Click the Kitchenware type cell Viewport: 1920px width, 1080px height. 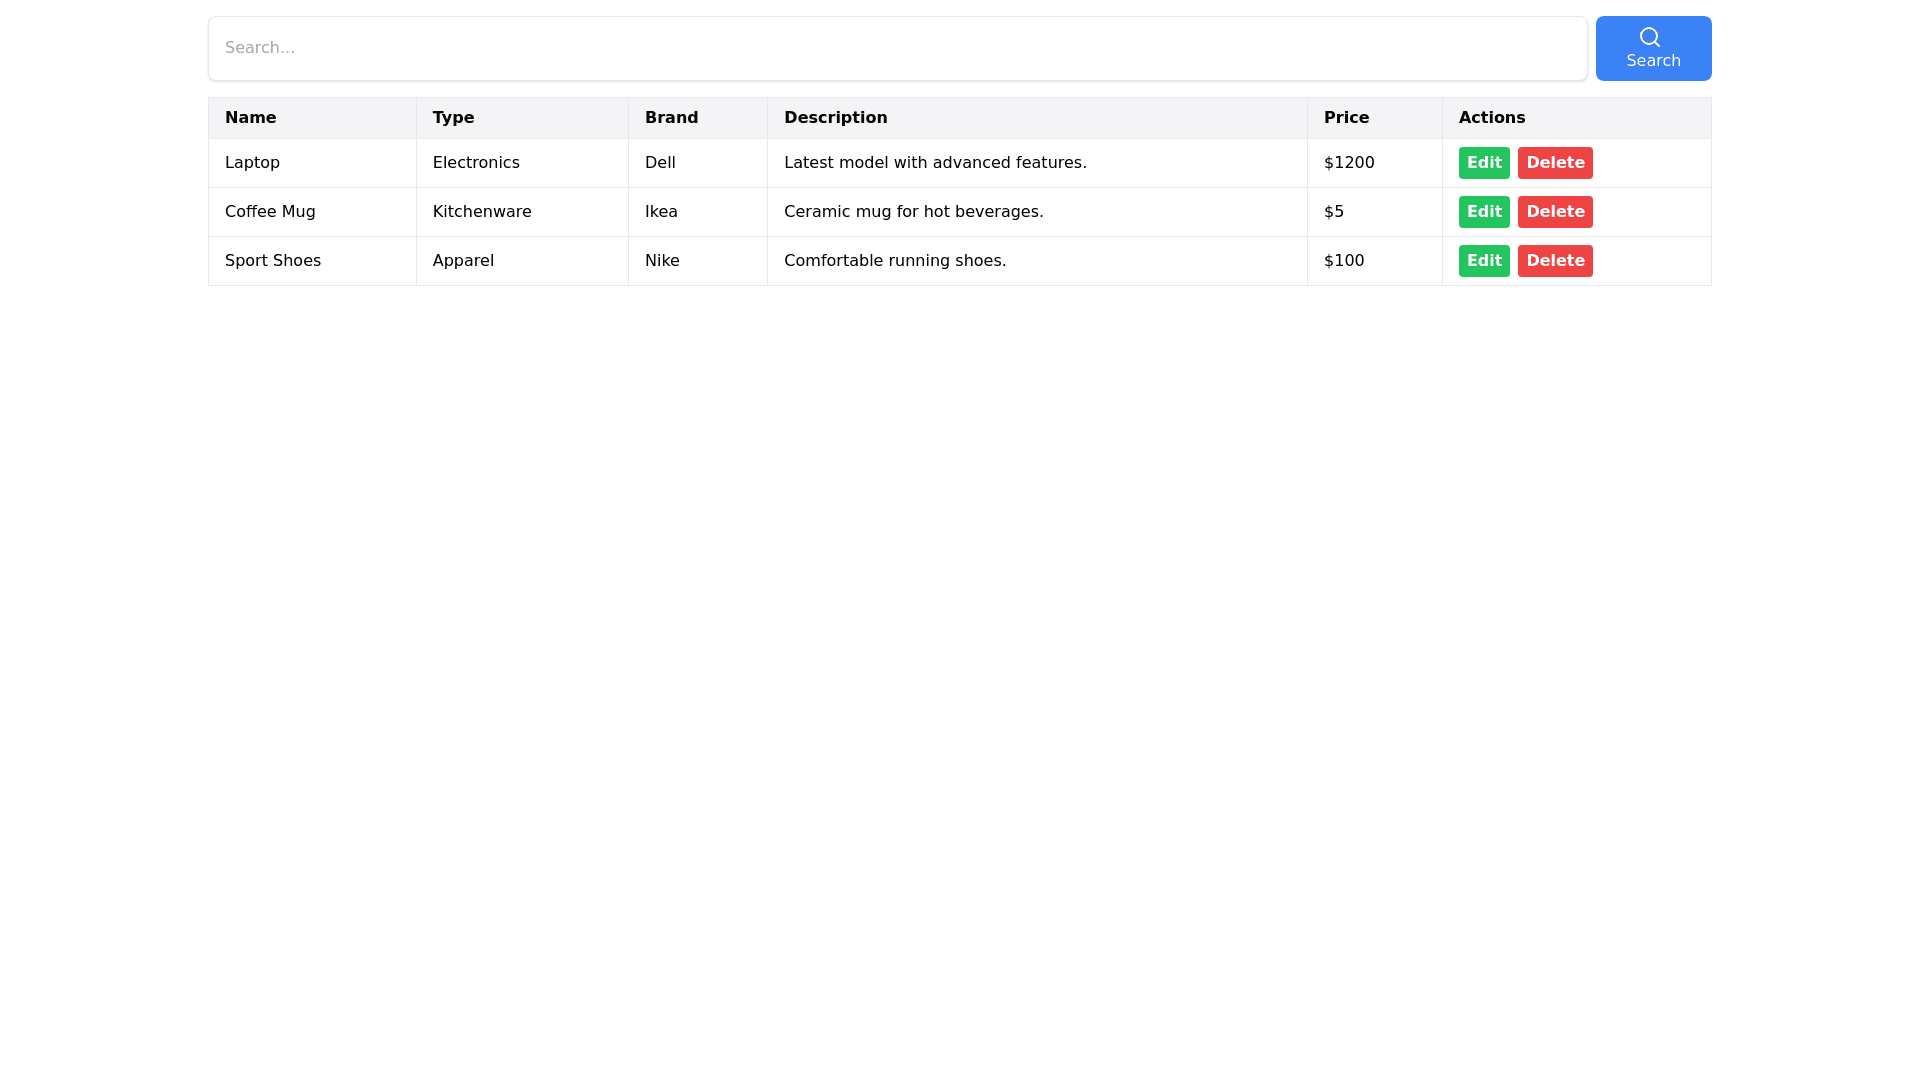(482, 212)
